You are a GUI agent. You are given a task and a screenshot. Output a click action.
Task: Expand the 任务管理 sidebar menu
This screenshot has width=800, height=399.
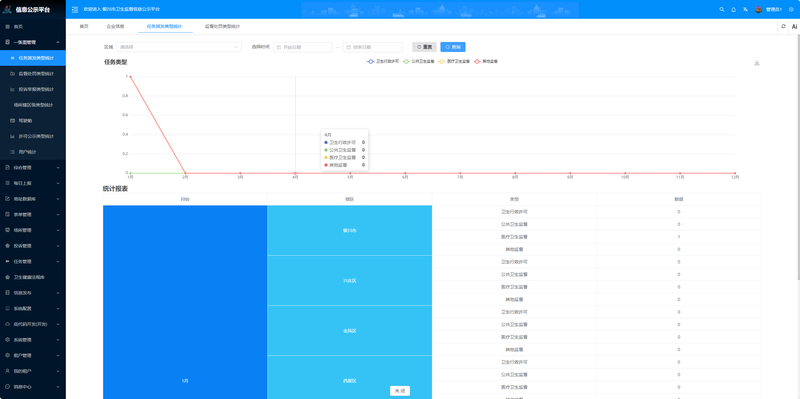(33, 262)
